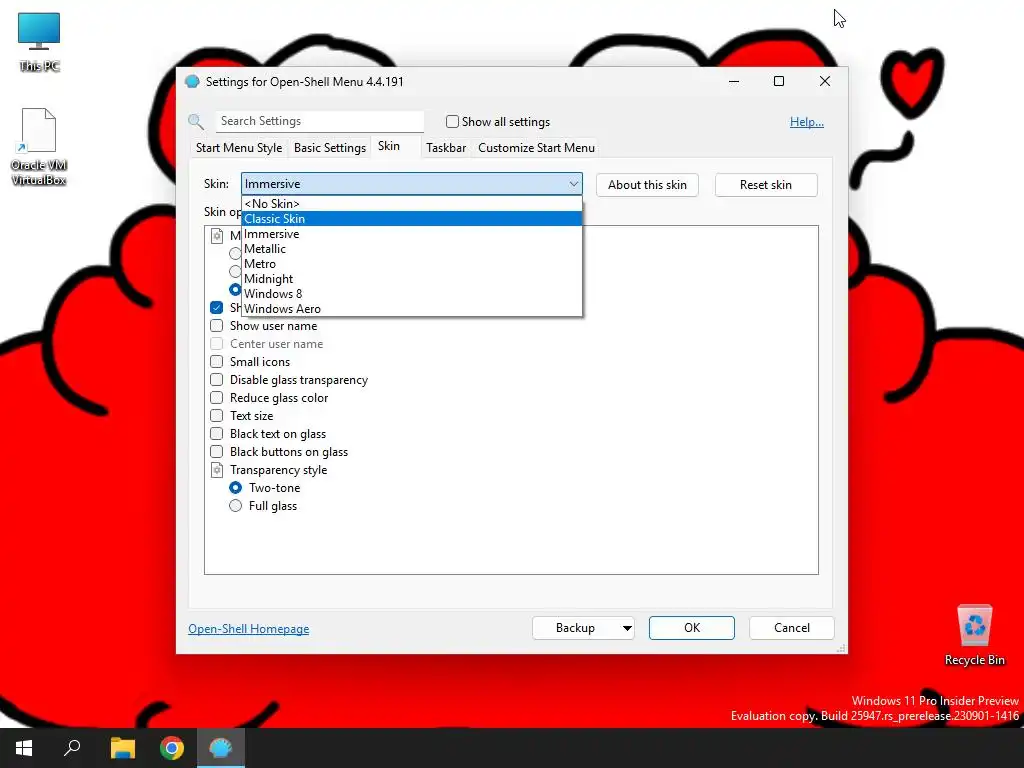This screenshot has width=1024, height=768.
Task: Choose <No Skin> from list
Action: point(411,204)
